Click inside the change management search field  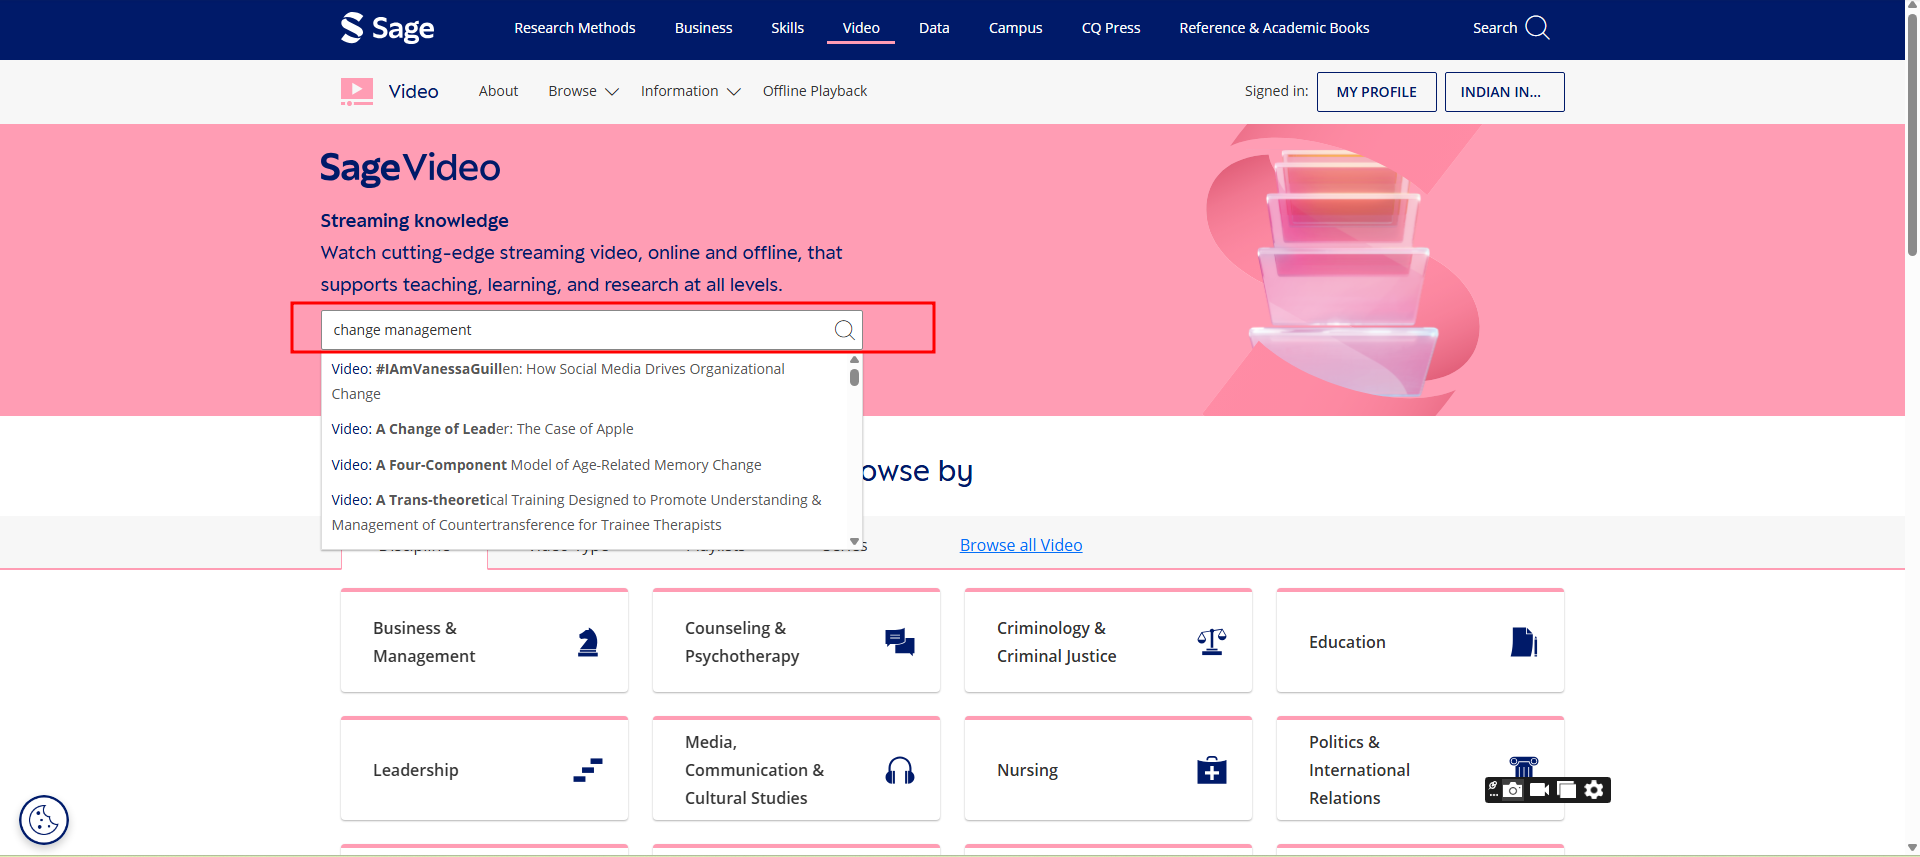(x=570, y=330)
